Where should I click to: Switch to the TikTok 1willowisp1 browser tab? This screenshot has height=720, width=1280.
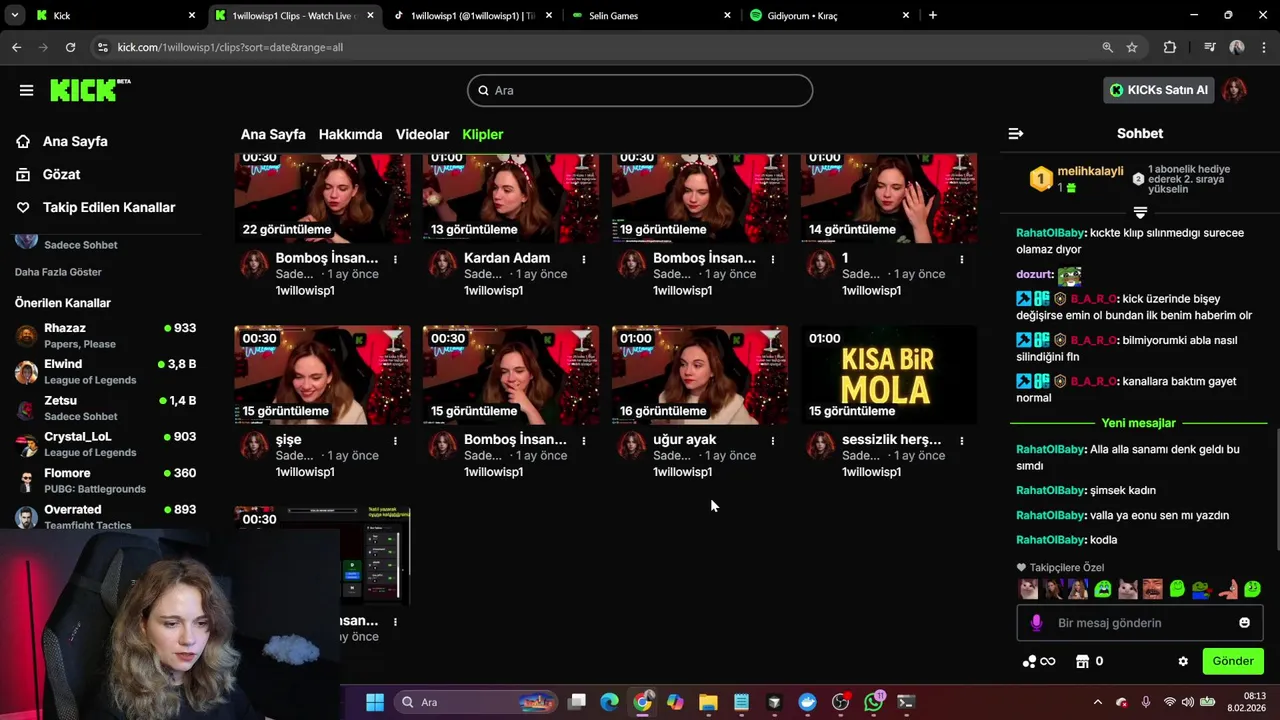pos(474,15)
